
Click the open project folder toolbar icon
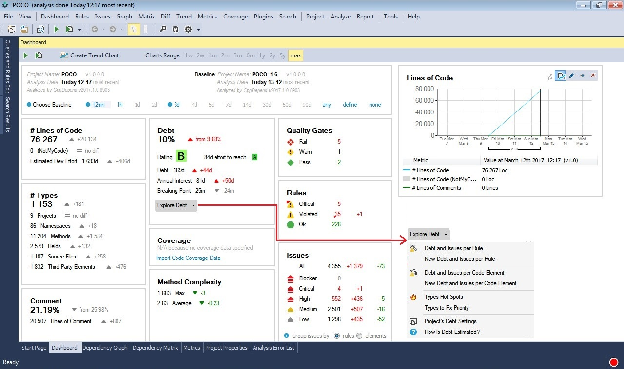coord(24,29)
